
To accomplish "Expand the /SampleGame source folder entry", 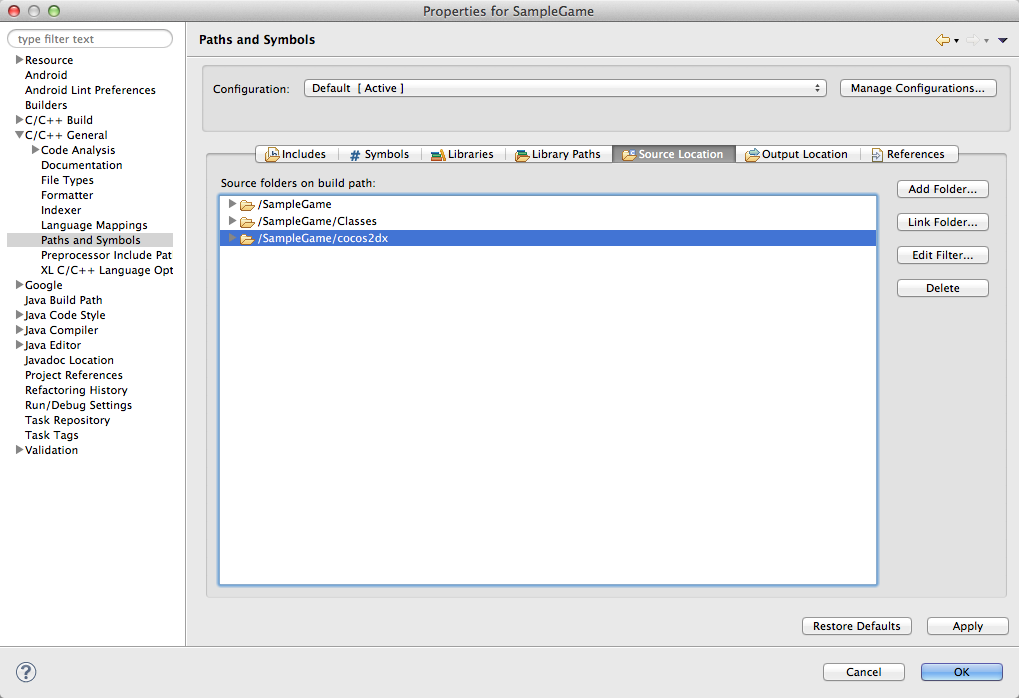I will [231, 204].
